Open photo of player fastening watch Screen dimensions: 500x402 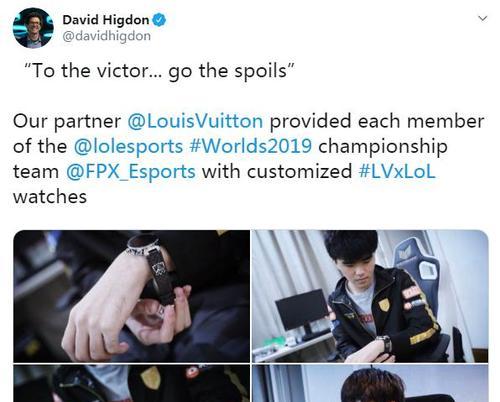(x=370, y=296)
